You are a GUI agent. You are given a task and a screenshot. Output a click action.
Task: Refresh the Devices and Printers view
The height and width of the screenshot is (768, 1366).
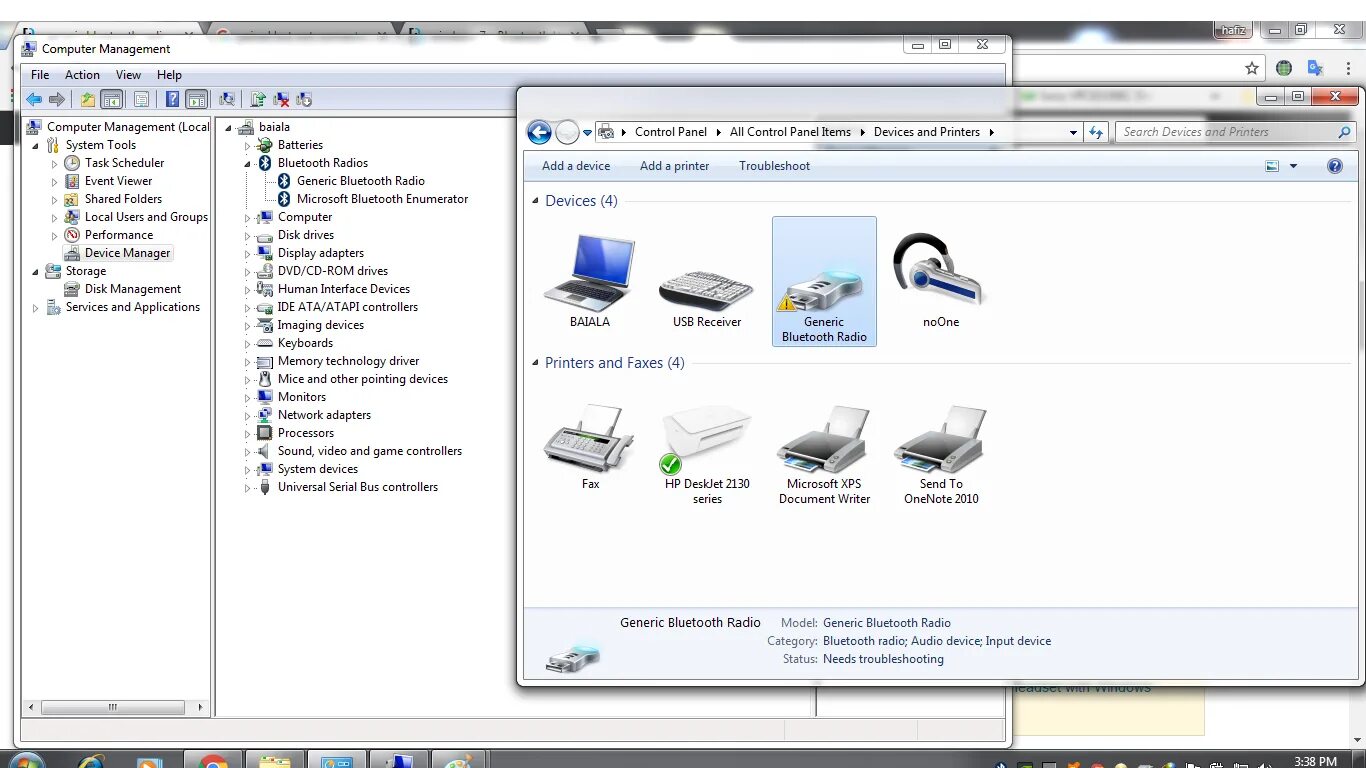[1096, 132]
